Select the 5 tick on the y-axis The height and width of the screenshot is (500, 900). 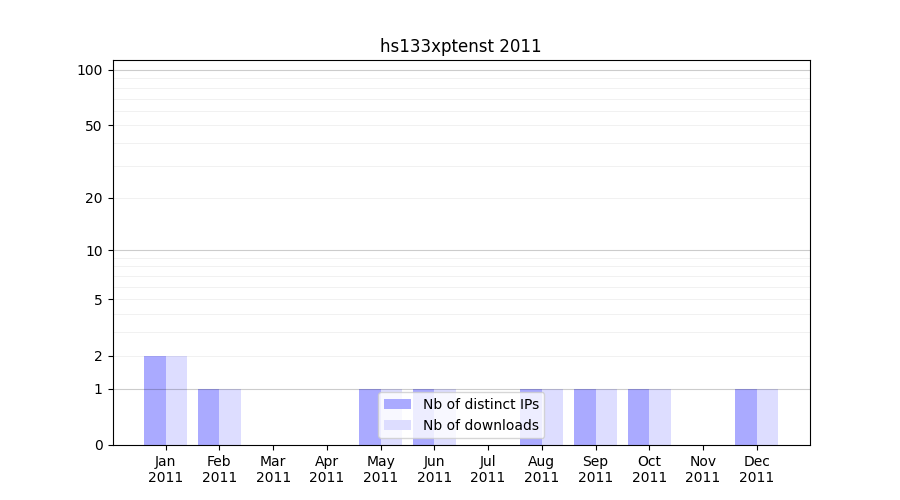[98, 299]
